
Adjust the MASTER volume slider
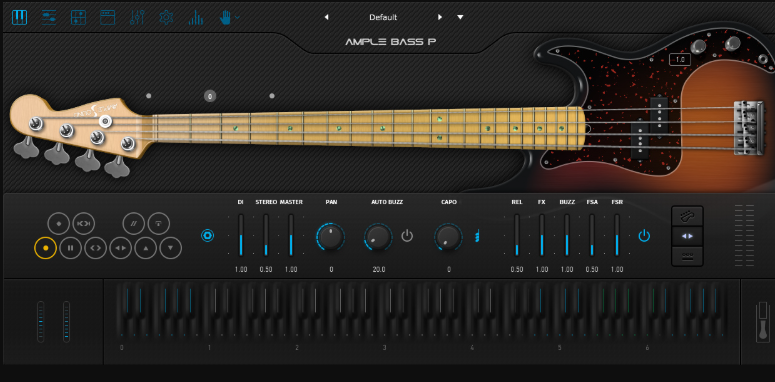(291, 235)
